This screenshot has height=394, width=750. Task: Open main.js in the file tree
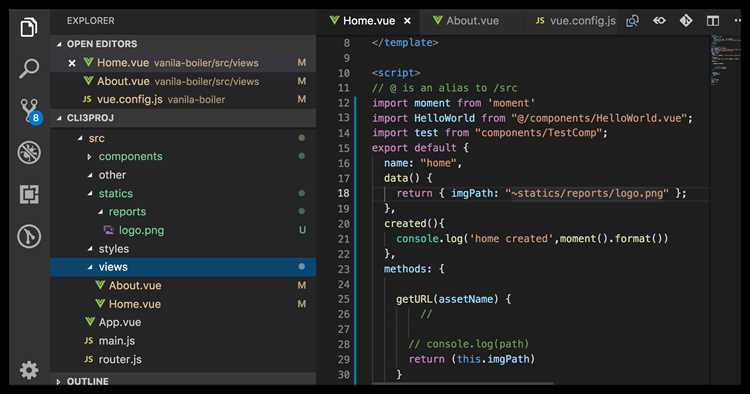[183, 341]
